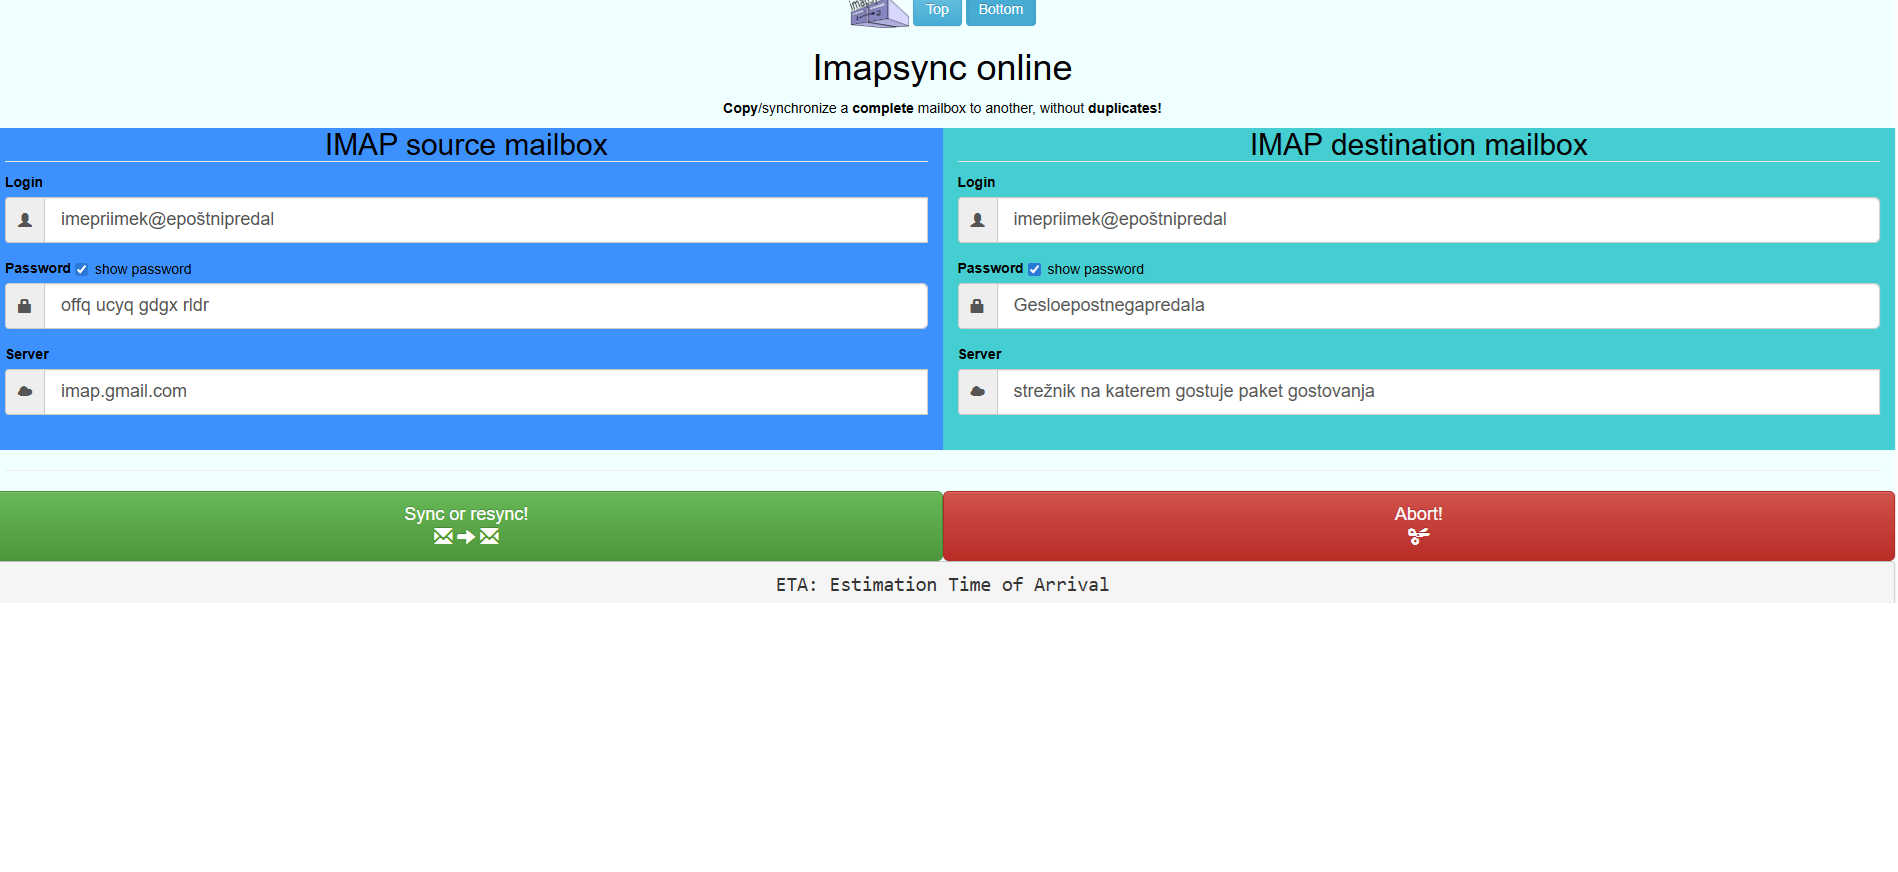Click the lock icon beside source password
This screenshot has width=1898, height=872.
[x=25, y=306]
